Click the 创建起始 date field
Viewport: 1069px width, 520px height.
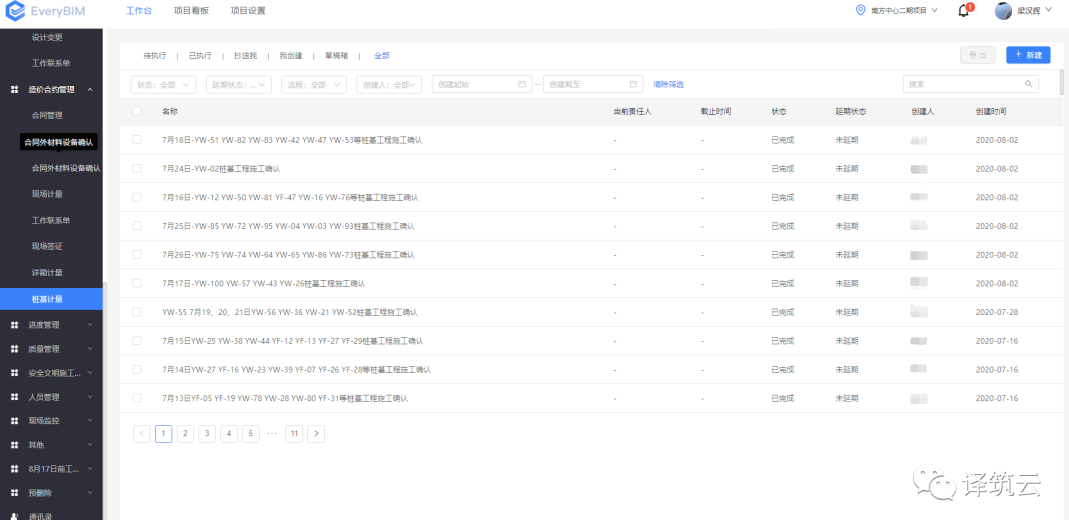(482, 85)
